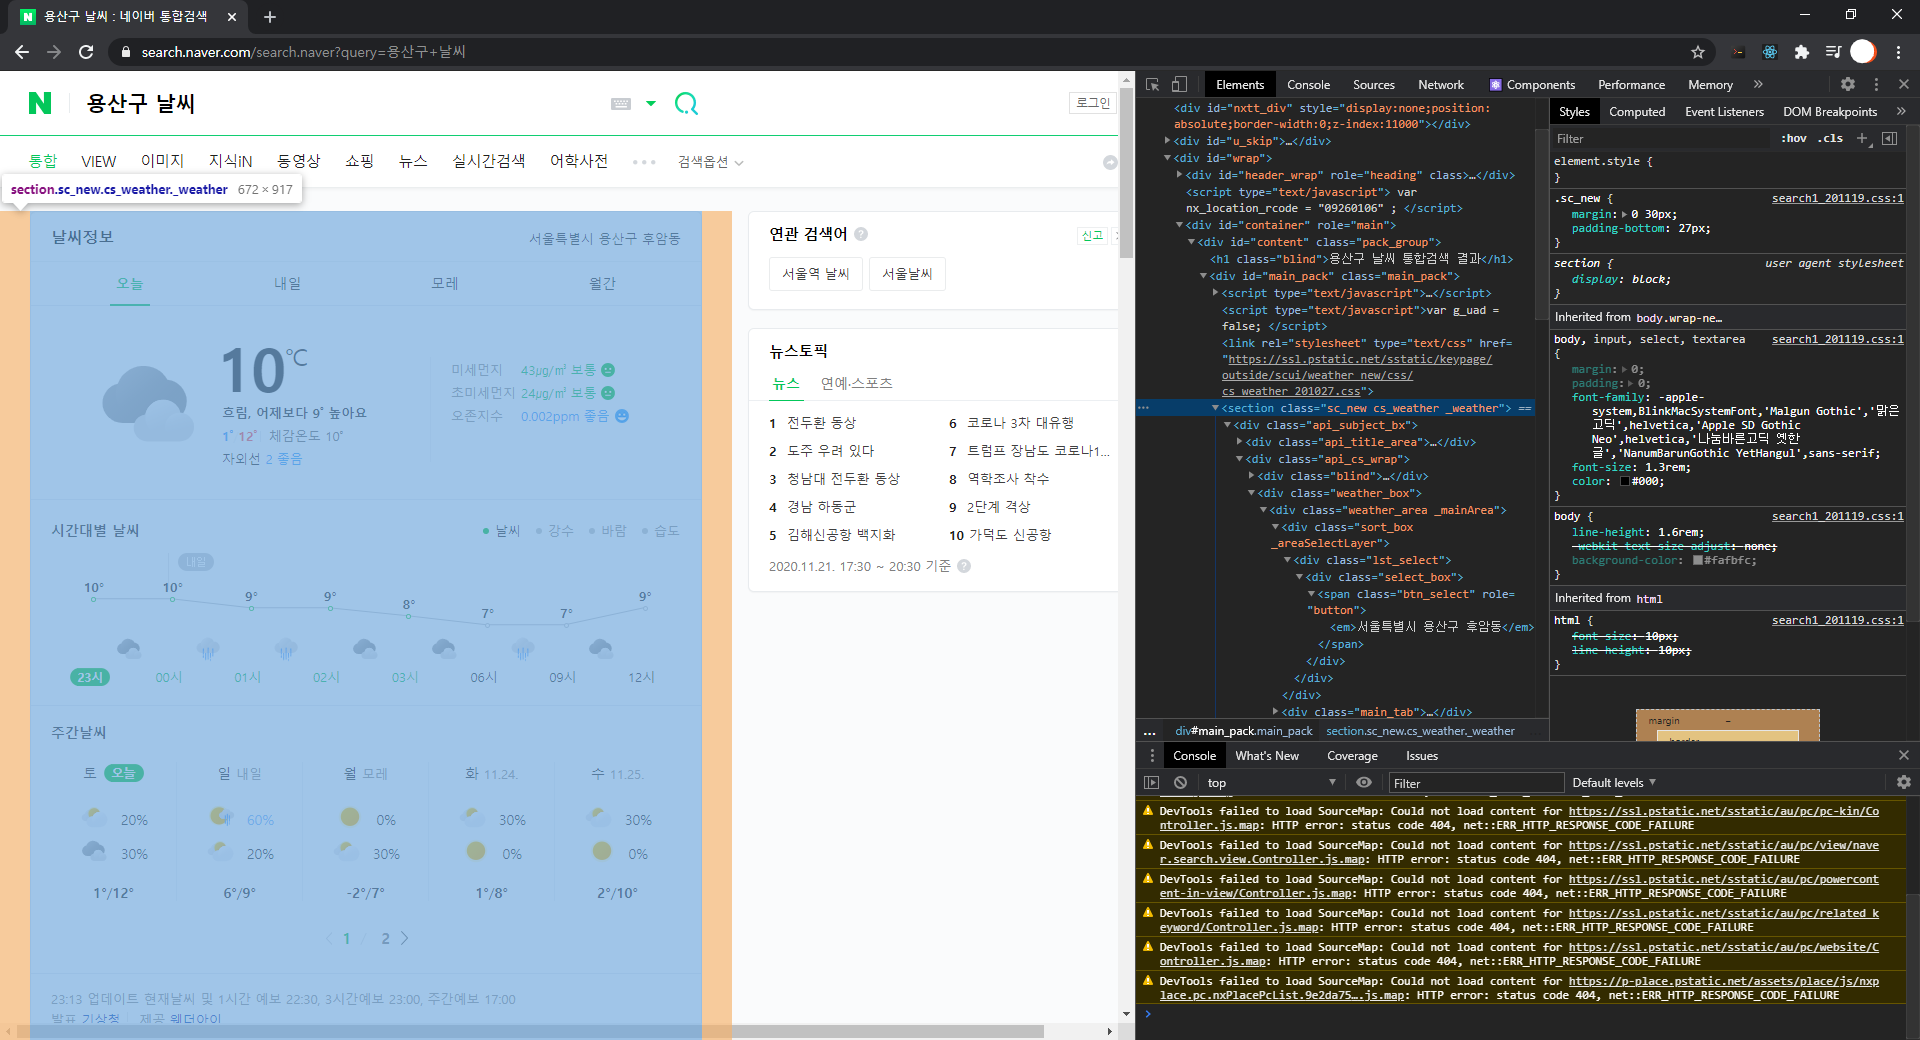Switch news topic to 연예·스포츠 tab

857,383
